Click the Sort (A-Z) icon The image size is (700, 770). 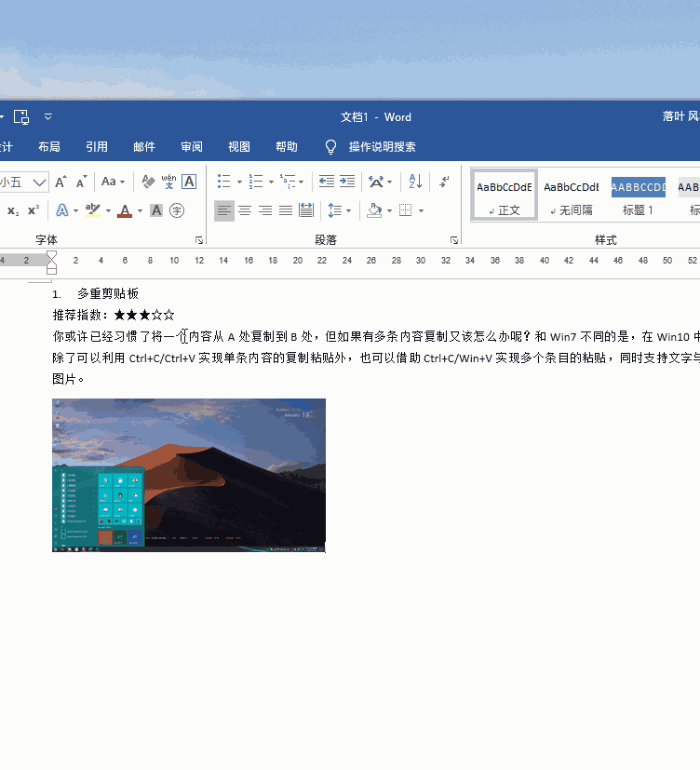[x=415, y=182]
